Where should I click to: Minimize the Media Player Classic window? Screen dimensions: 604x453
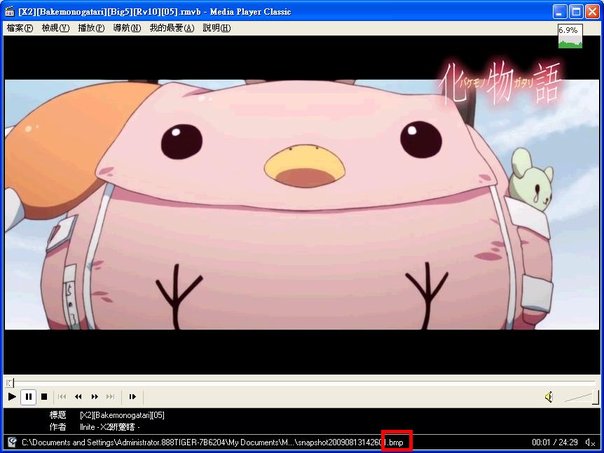coord(560,12)
